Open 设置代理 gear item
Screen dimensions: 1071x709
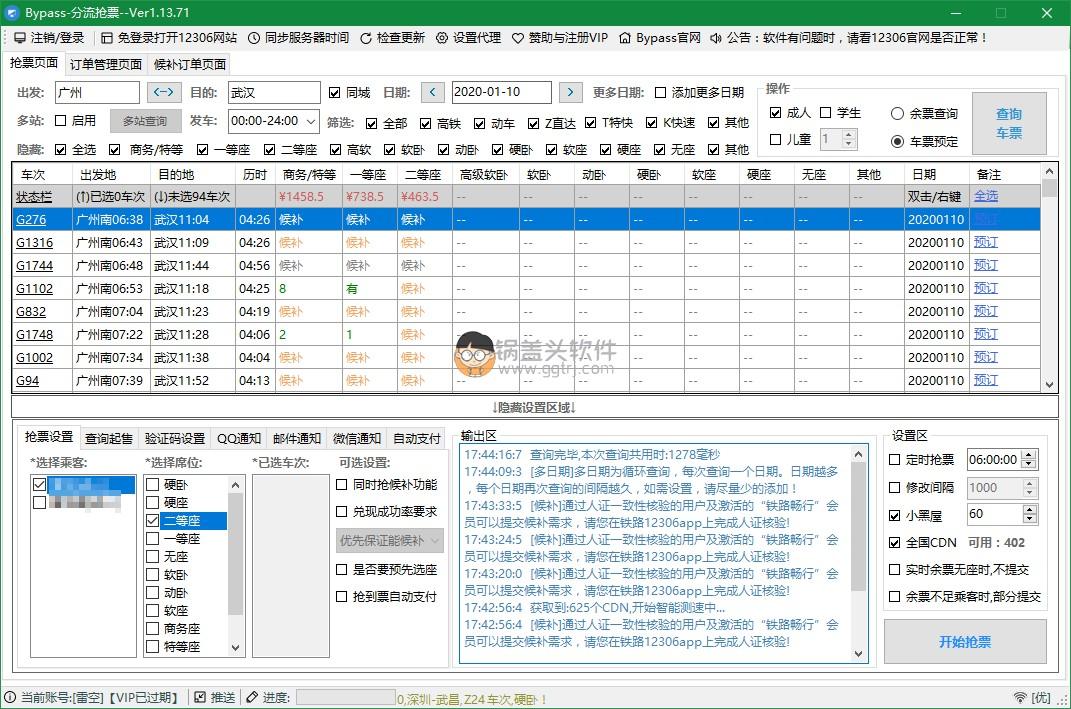click(469, 38)
